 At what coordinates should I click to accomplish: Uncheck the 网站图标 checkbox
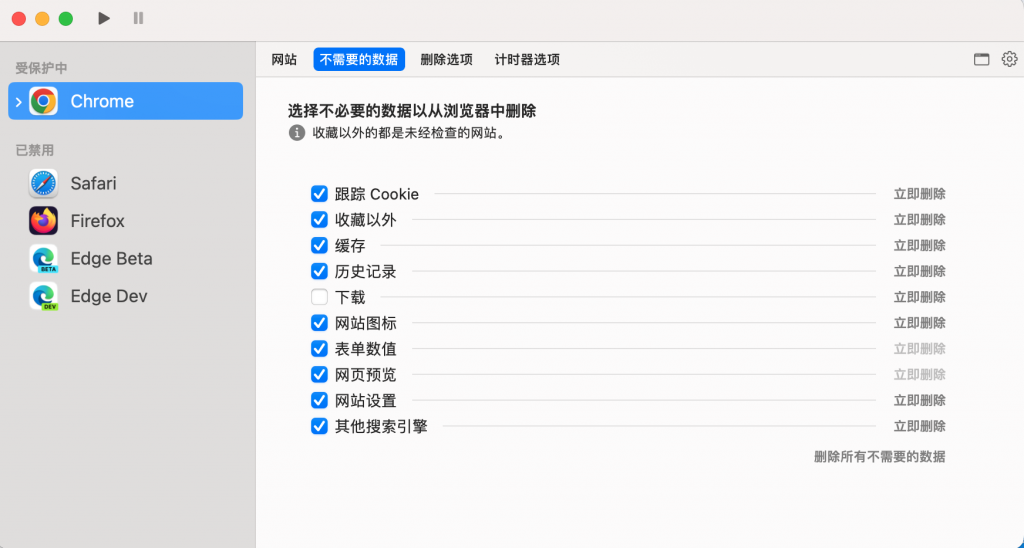[x=319, y=323]
